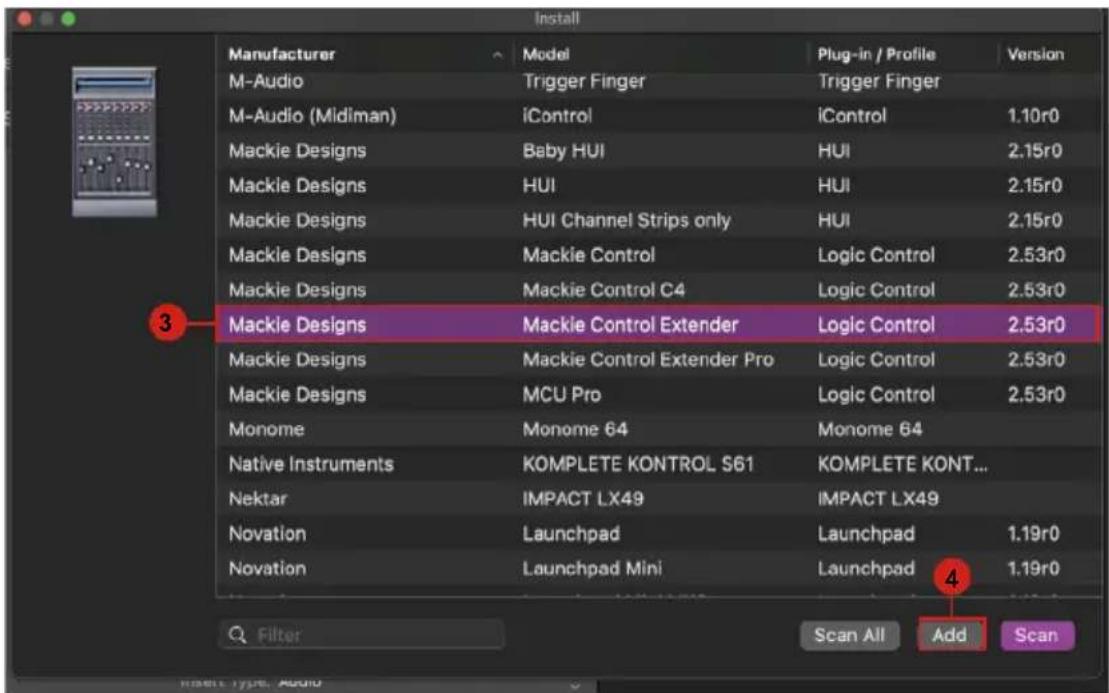Click the Add button

coord(951,635)
